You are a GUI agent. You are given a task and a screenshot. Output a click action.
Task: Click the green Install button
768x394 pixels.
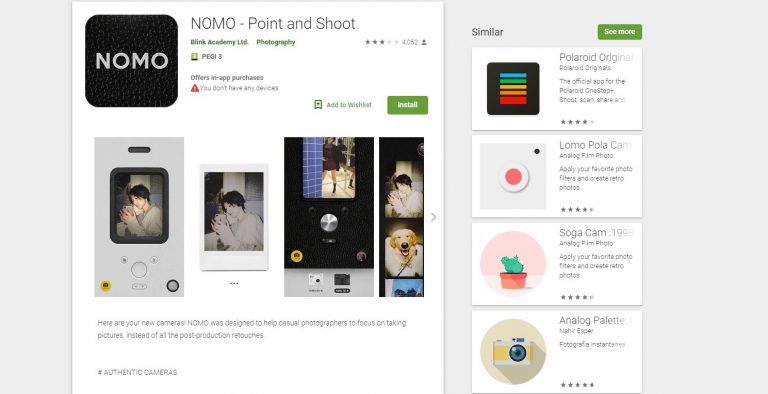tap(408, 105)
